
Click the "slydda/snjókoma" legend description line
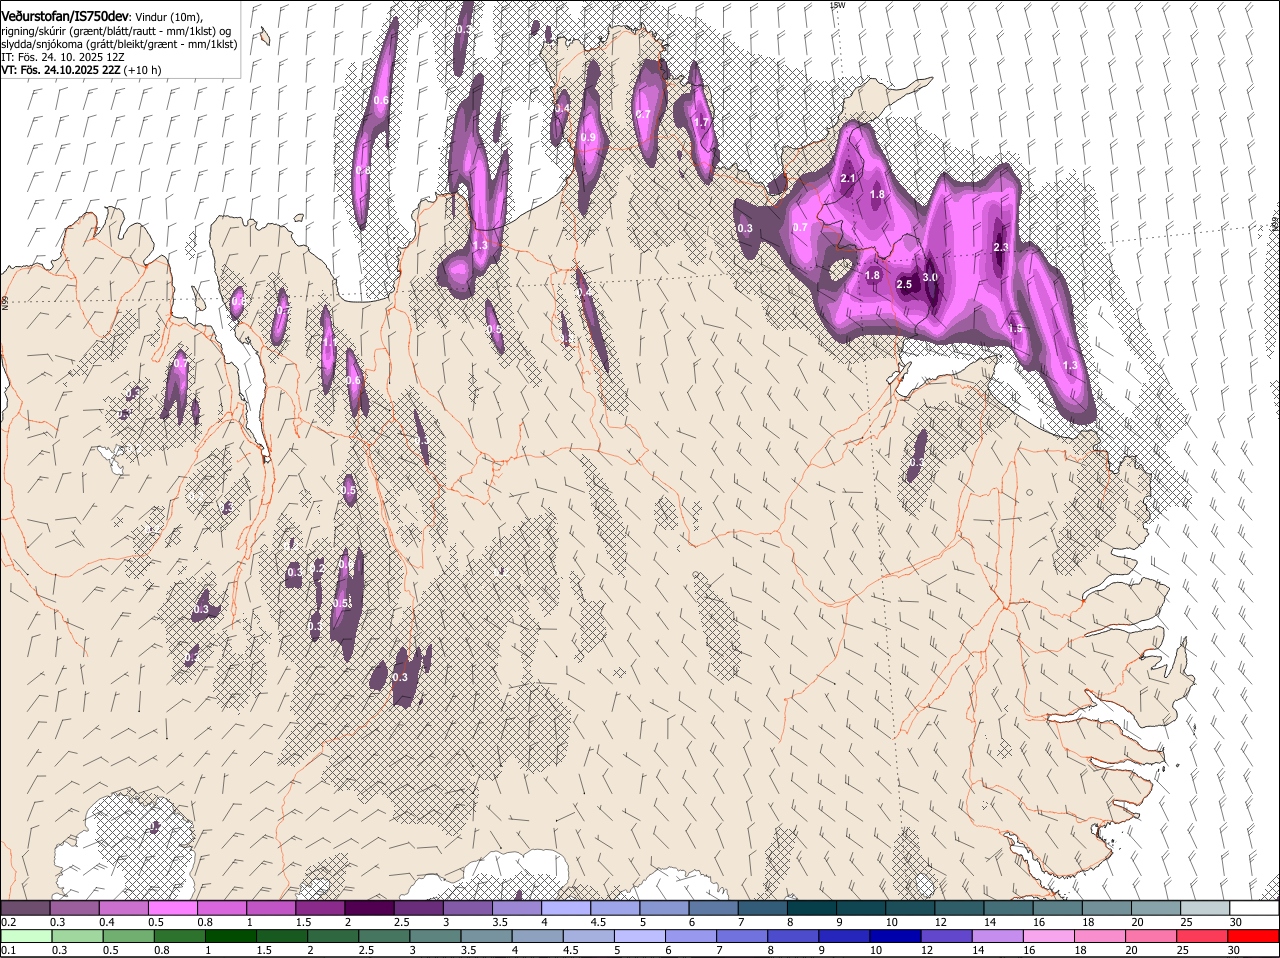click(x=119, y=44)
